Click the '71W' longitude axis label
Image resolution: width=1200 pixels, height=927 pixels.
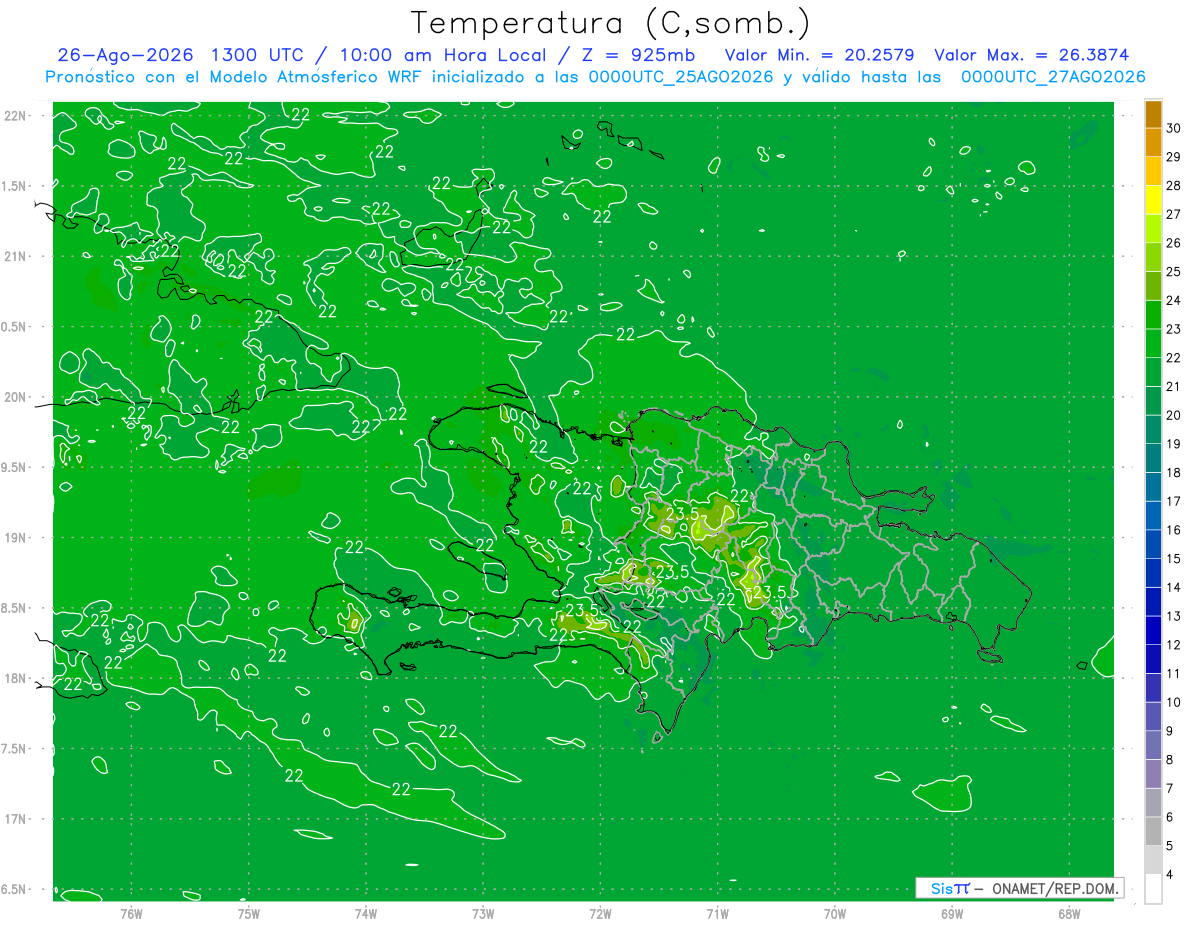[717, 913]
